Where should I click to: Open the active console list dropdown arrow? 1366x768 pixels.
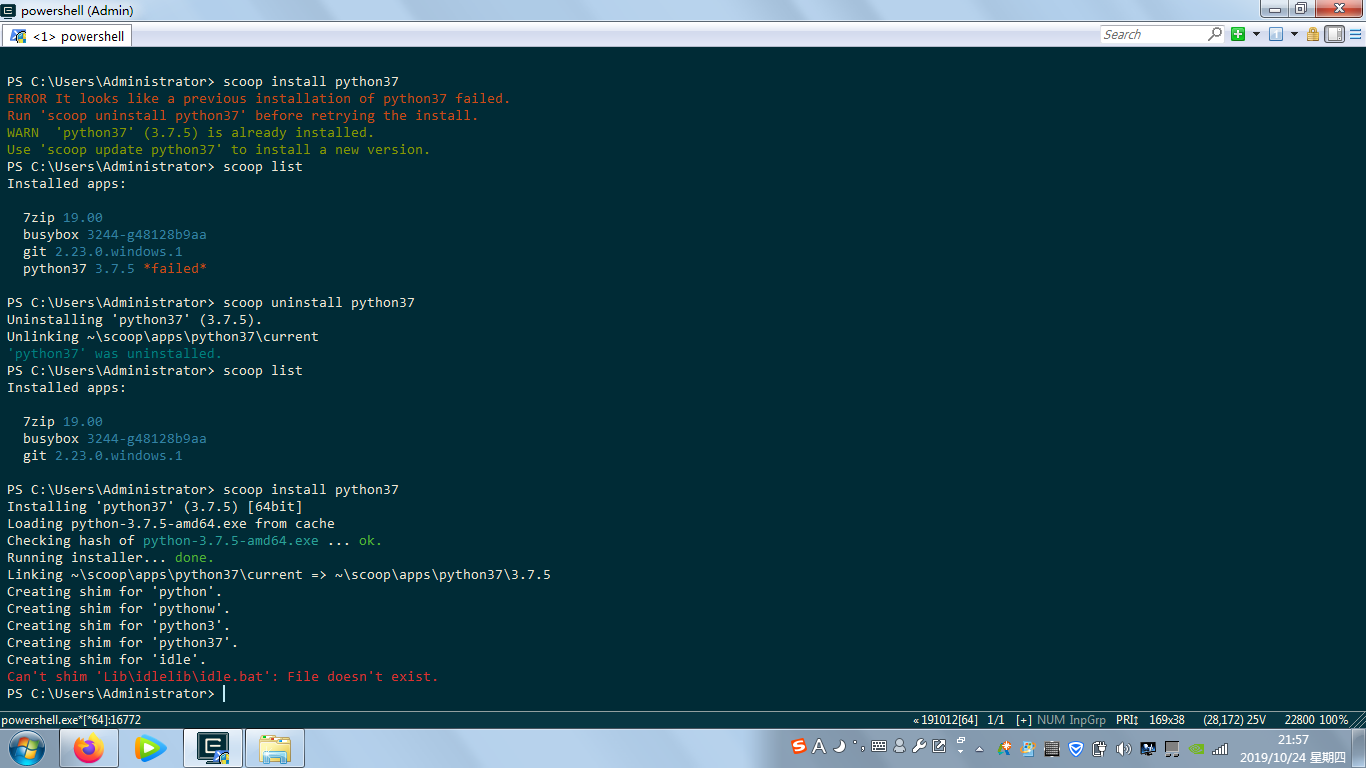(x=1294, y=33)
